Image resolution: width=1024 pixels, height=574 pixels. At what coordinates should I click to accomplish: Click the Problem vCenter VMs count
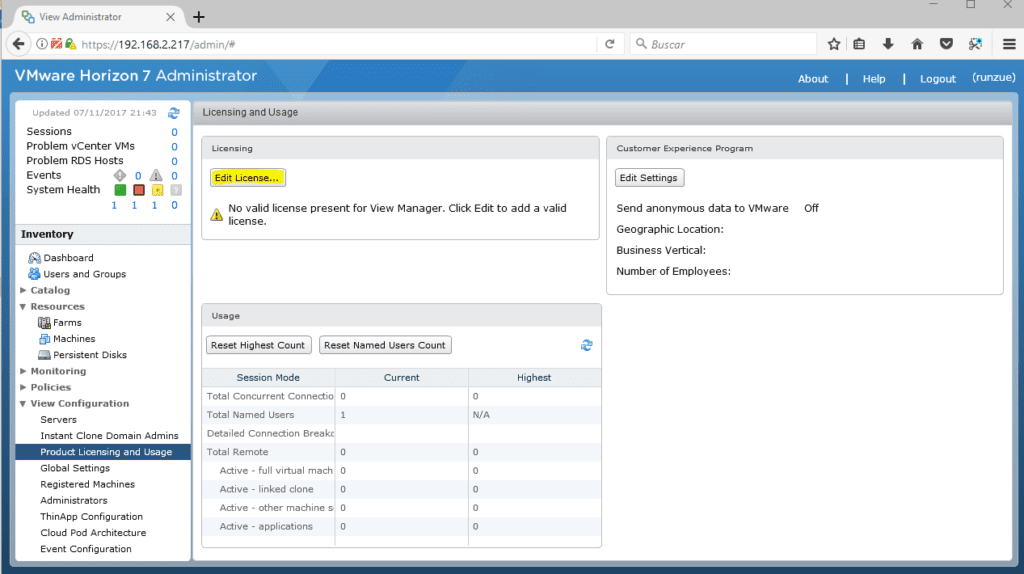point(174,147)
